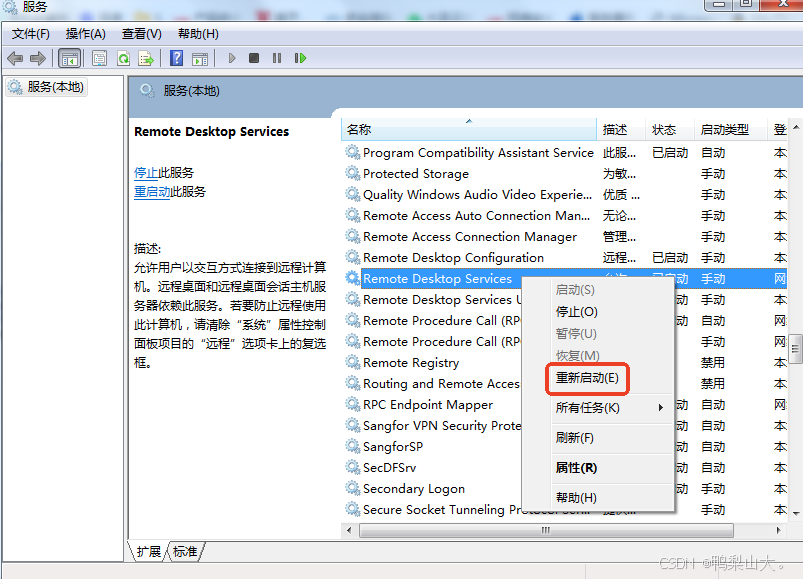Click the vertical scrollbar thumb
The height and width of the screenshot is (579, 803).
click(x=795, y=349)
